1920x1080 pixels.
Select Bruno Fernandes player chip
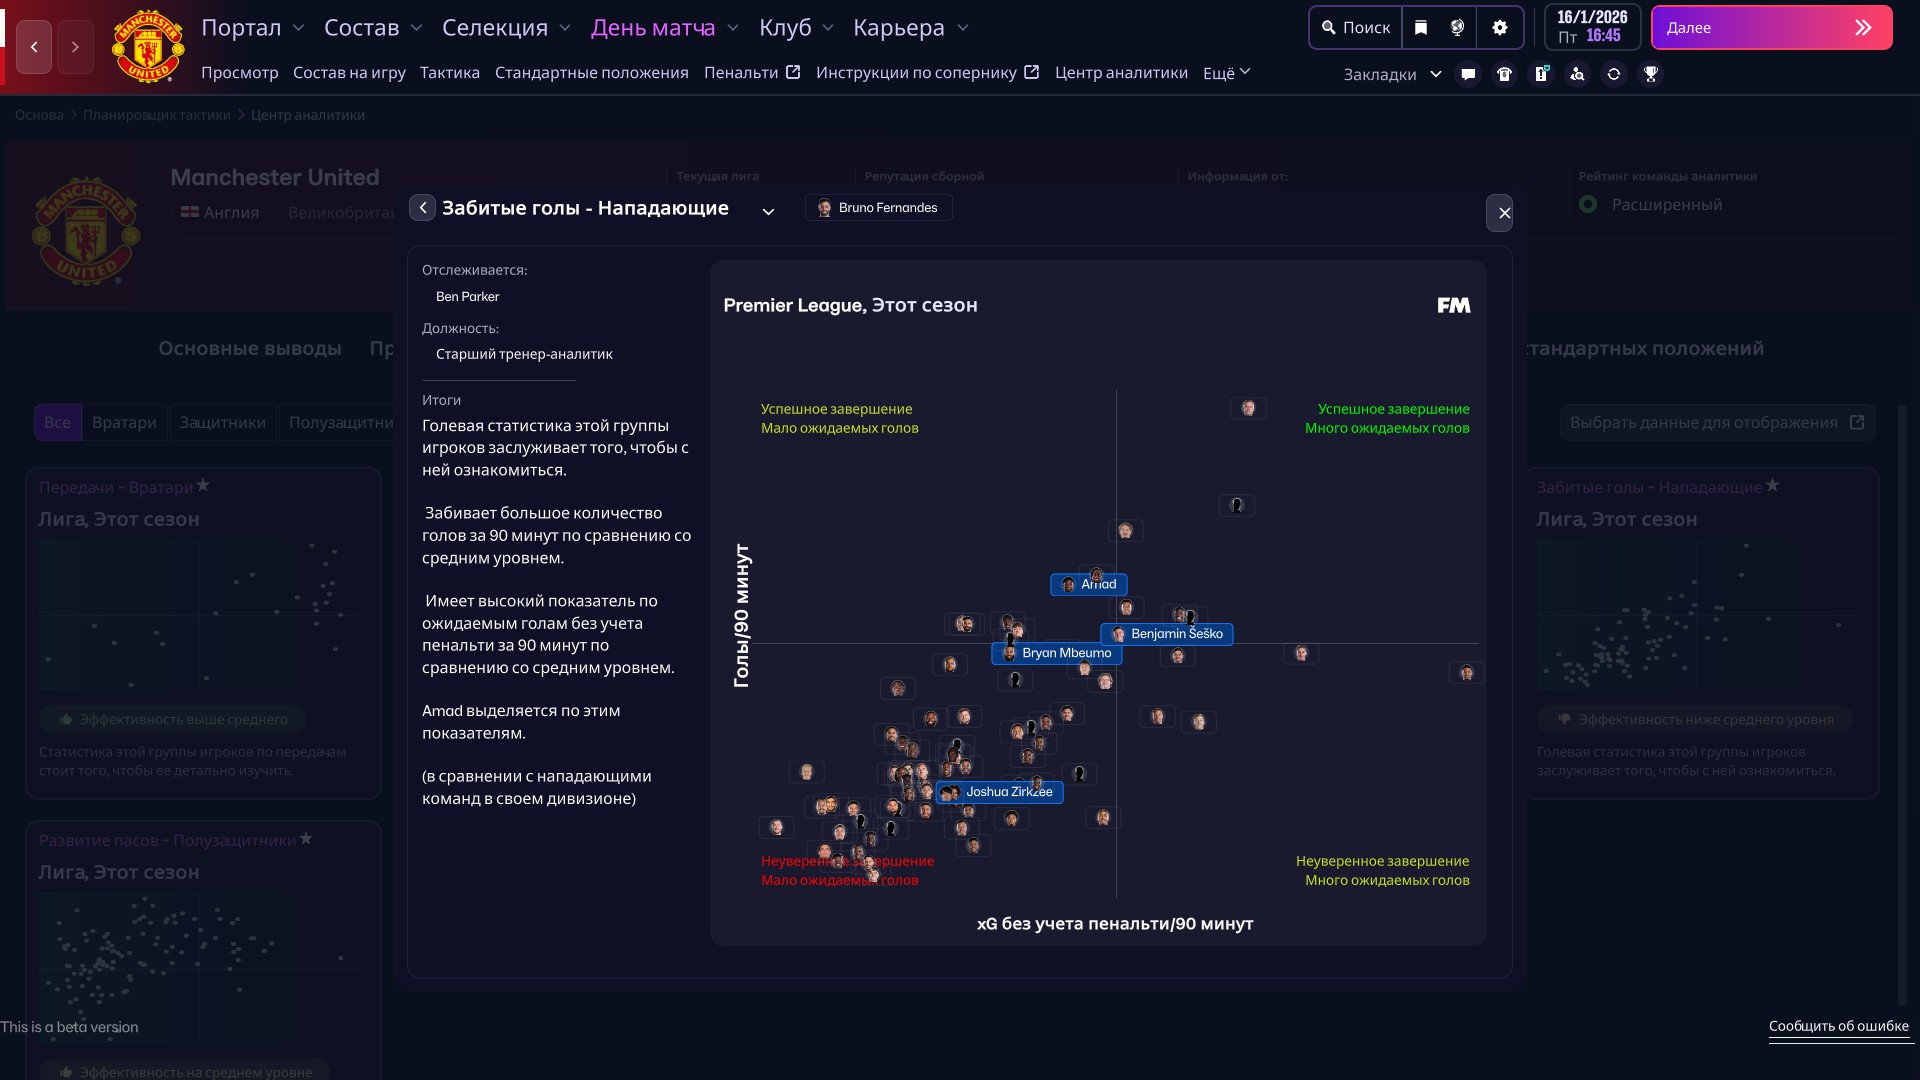pyautogui.click(x=878, y=208)
